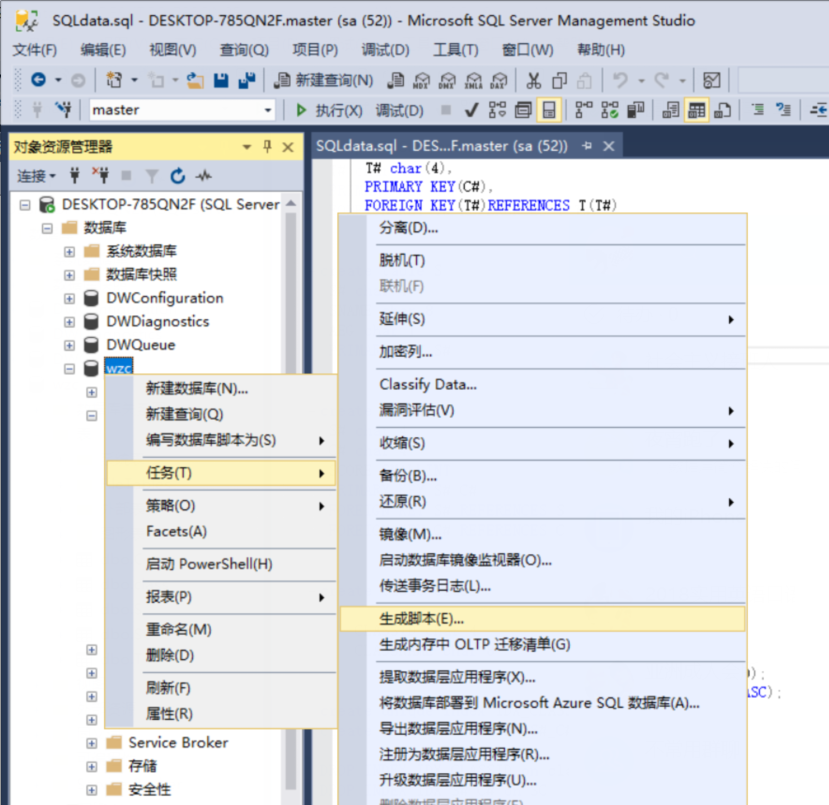
Task: Expand the DWDiagnostics database
Action: coord(69,322)
